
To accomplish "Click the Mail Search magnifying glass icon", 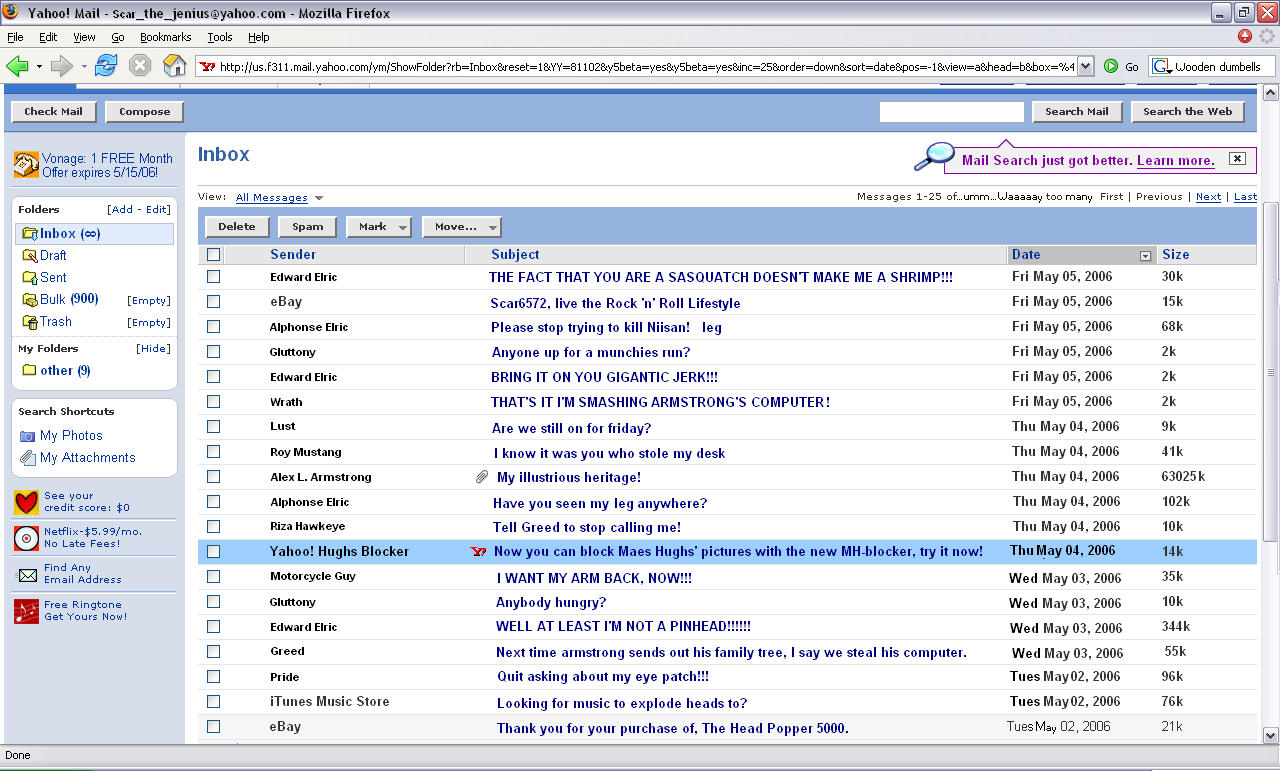I will pos(935,157).
